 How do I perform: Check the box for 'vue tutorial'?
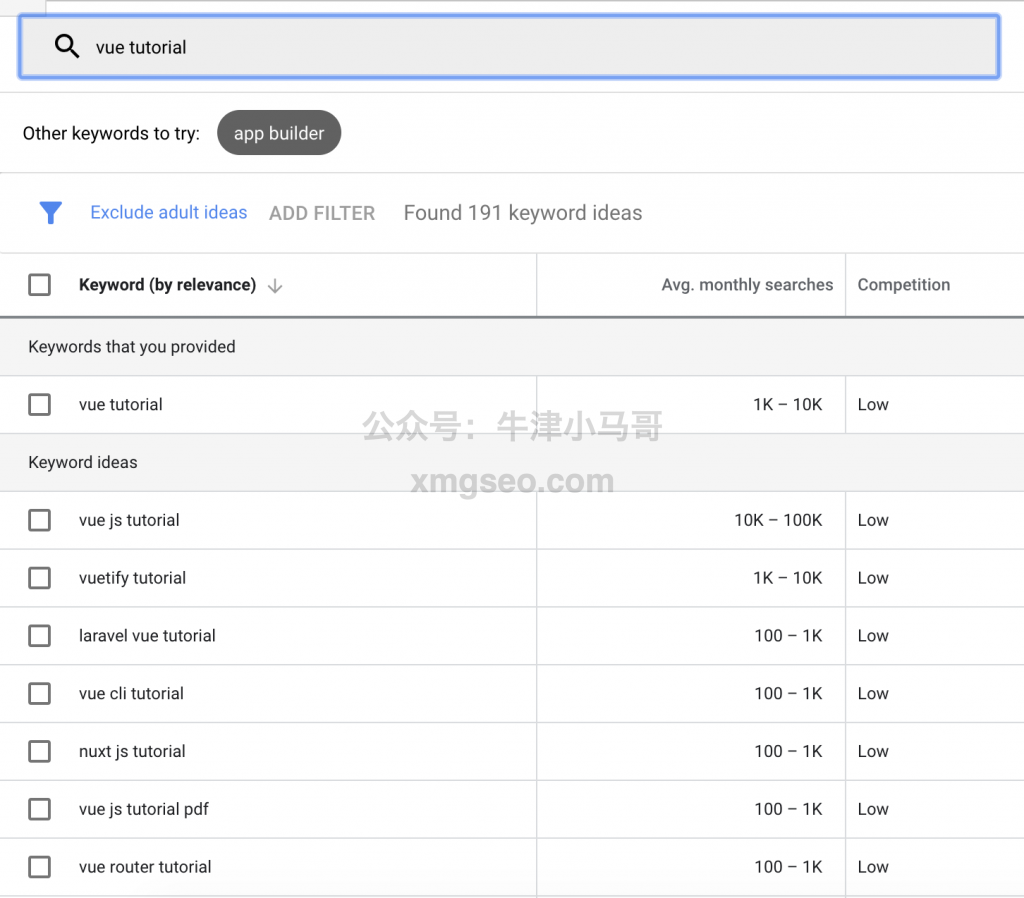[39, 404]
